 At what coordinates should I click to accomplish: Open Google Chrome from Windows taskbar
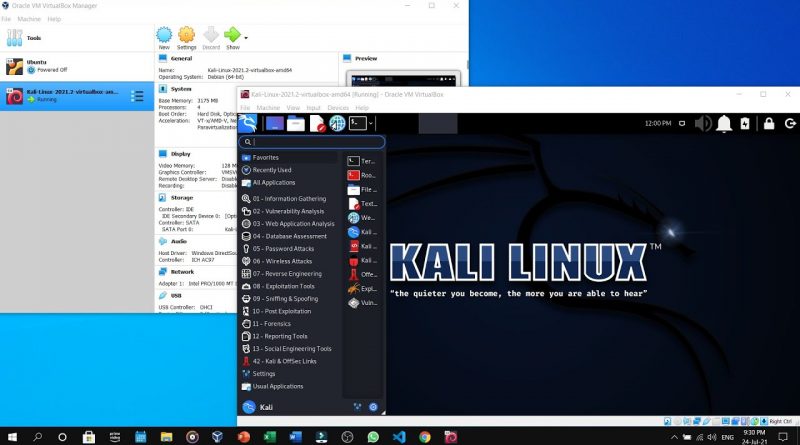coord(424,437)
